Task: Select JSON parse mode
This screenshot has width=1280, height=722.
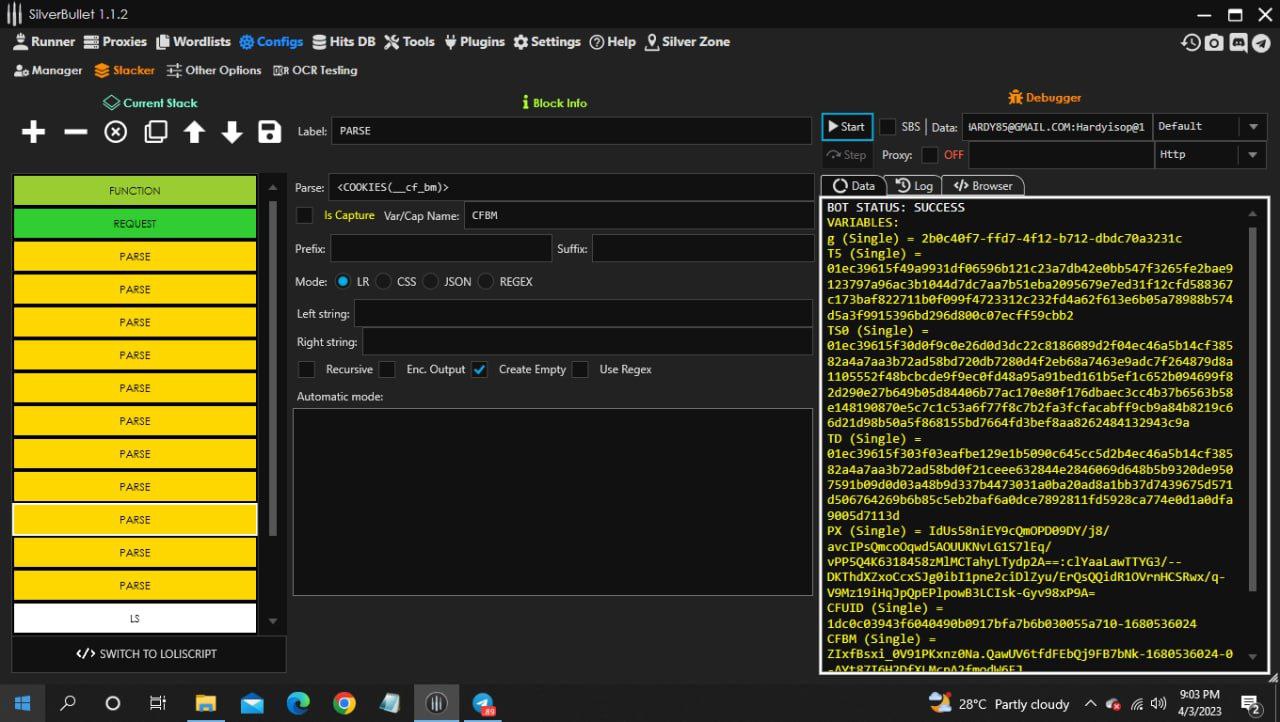Action: 431,282
